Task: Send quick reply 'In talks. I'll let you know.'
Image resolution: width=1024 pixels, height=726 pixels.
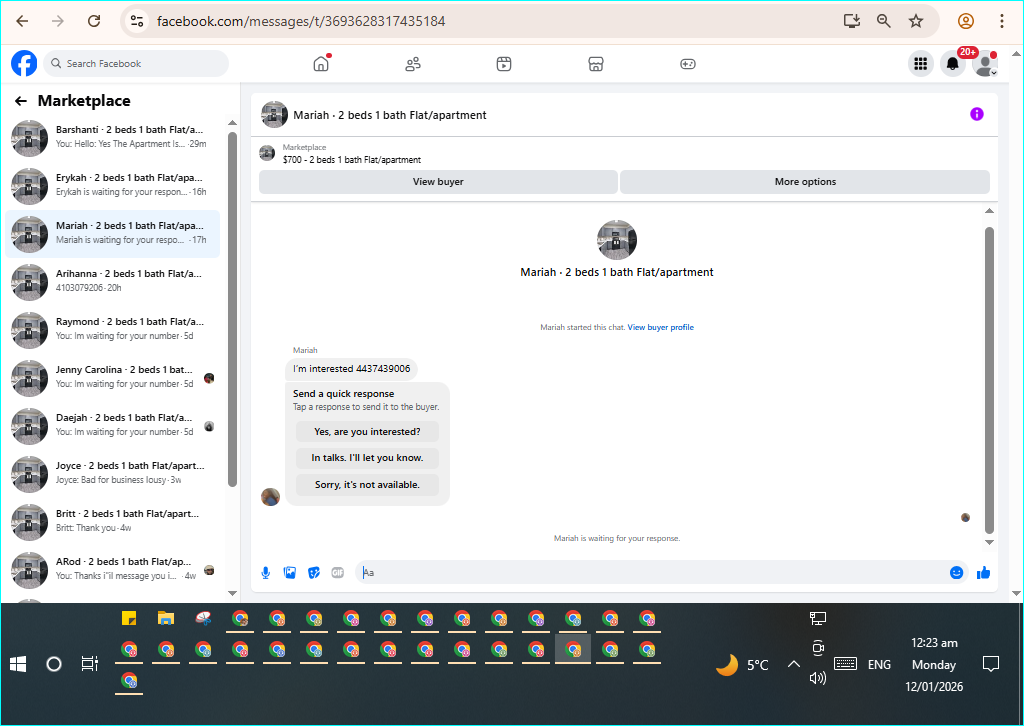Action: point(367,458)
